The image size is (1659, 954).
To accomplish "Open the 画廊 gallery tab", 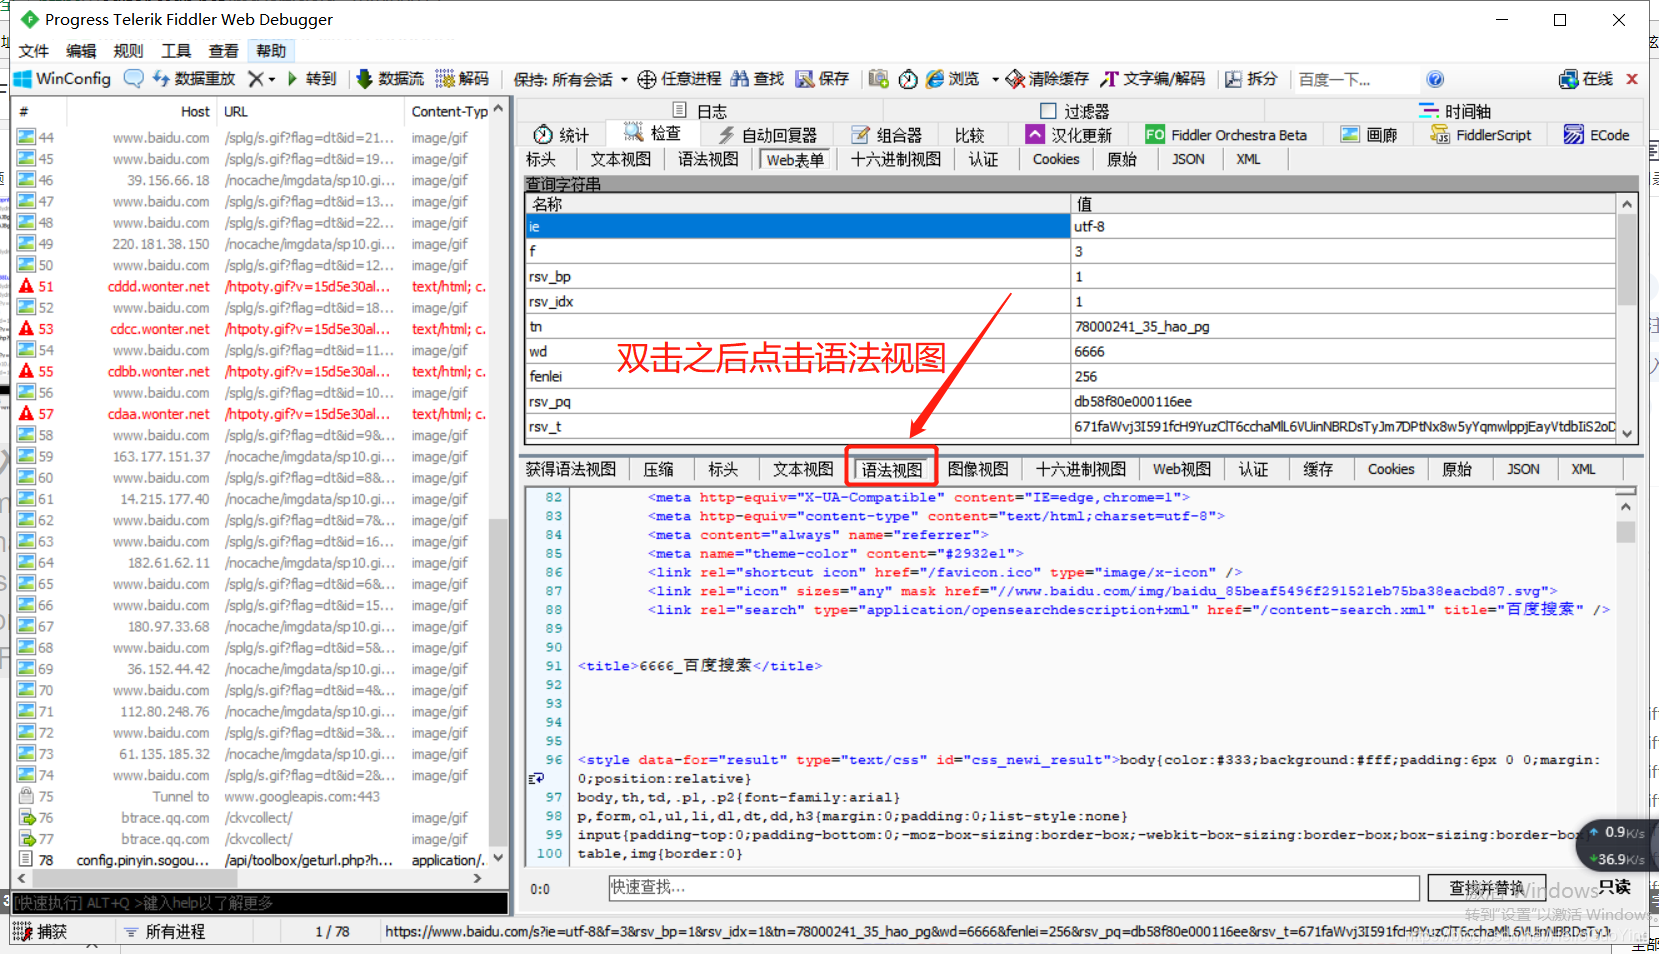I will [1369, 135].
